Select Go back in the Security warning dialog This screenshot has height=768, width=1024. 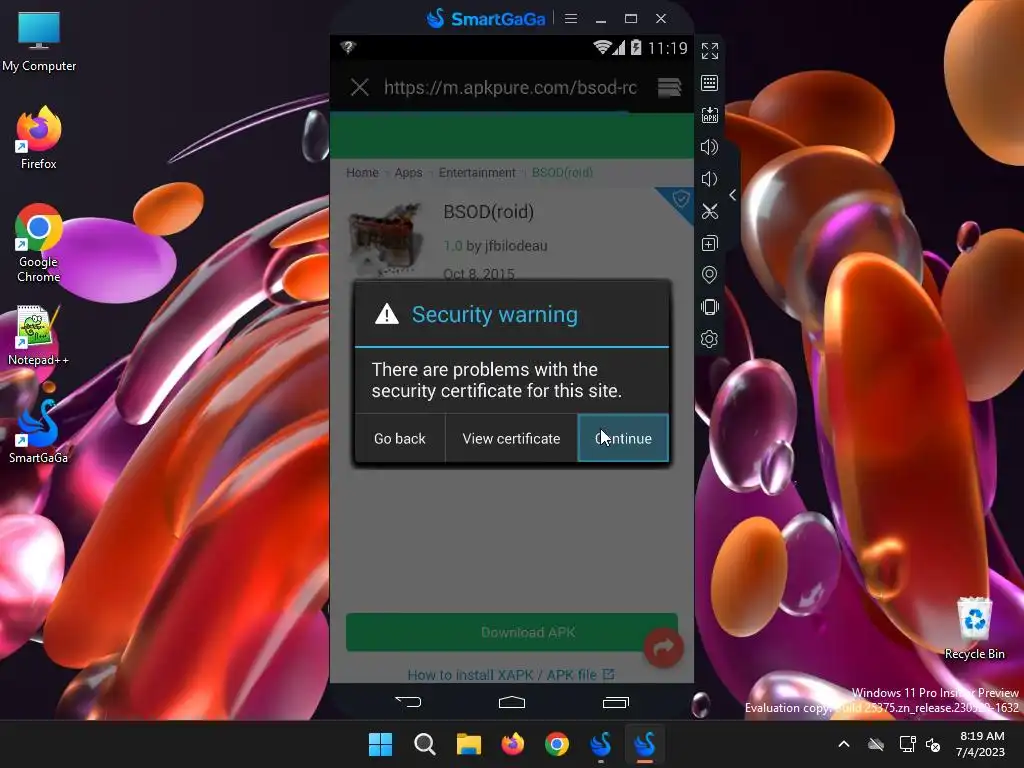point(400,438)
